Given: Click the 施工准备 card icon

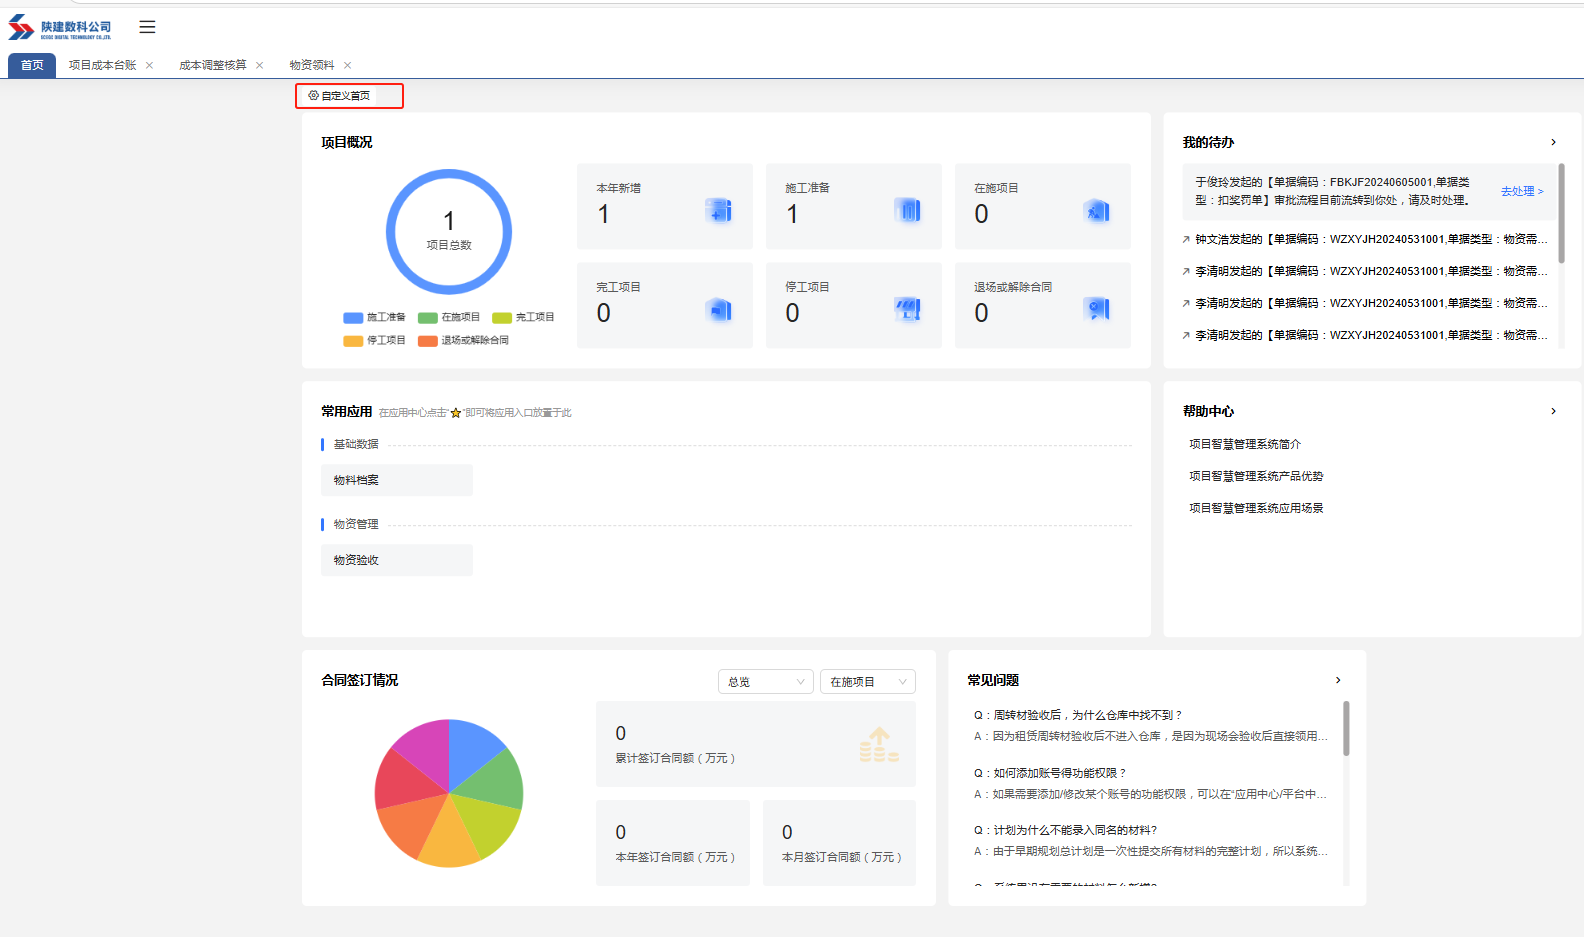Looking at the screenshot, I should tap(908, 210).
